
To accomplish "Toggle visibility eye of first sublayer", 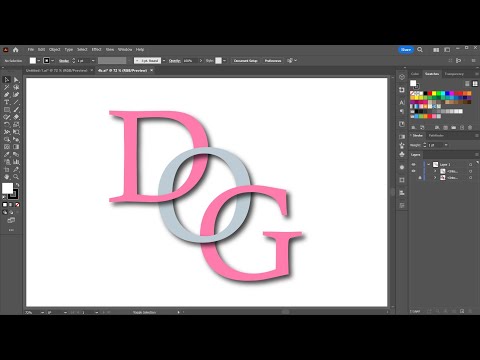I will click(x=414, y=171).
